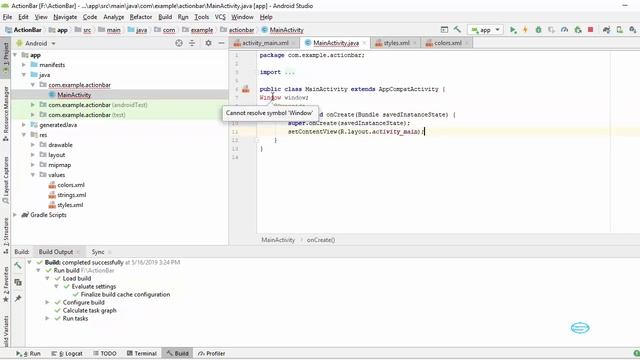
Task: Collapse the java folder
Action: (x=24, y=75)
